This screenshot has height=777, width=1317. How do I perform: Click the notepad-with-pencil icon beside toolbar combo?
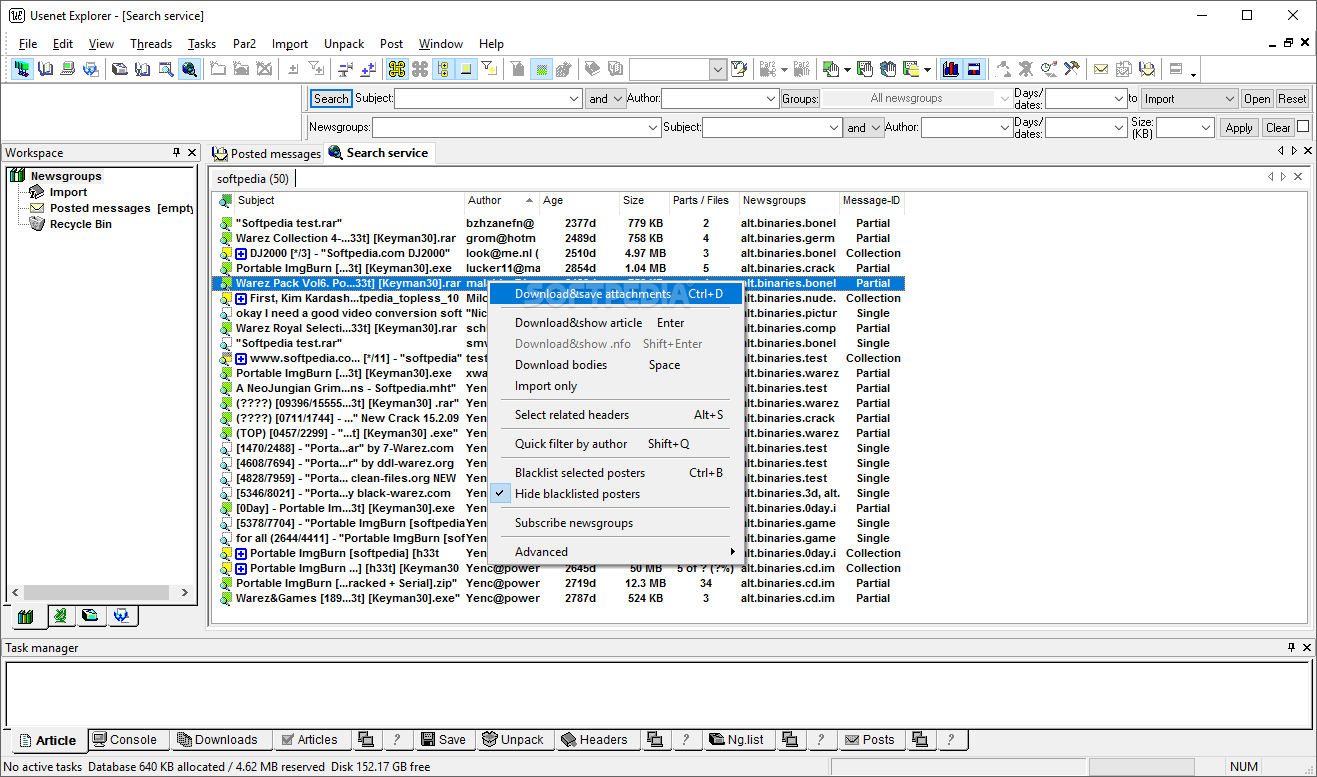[739, 69]
